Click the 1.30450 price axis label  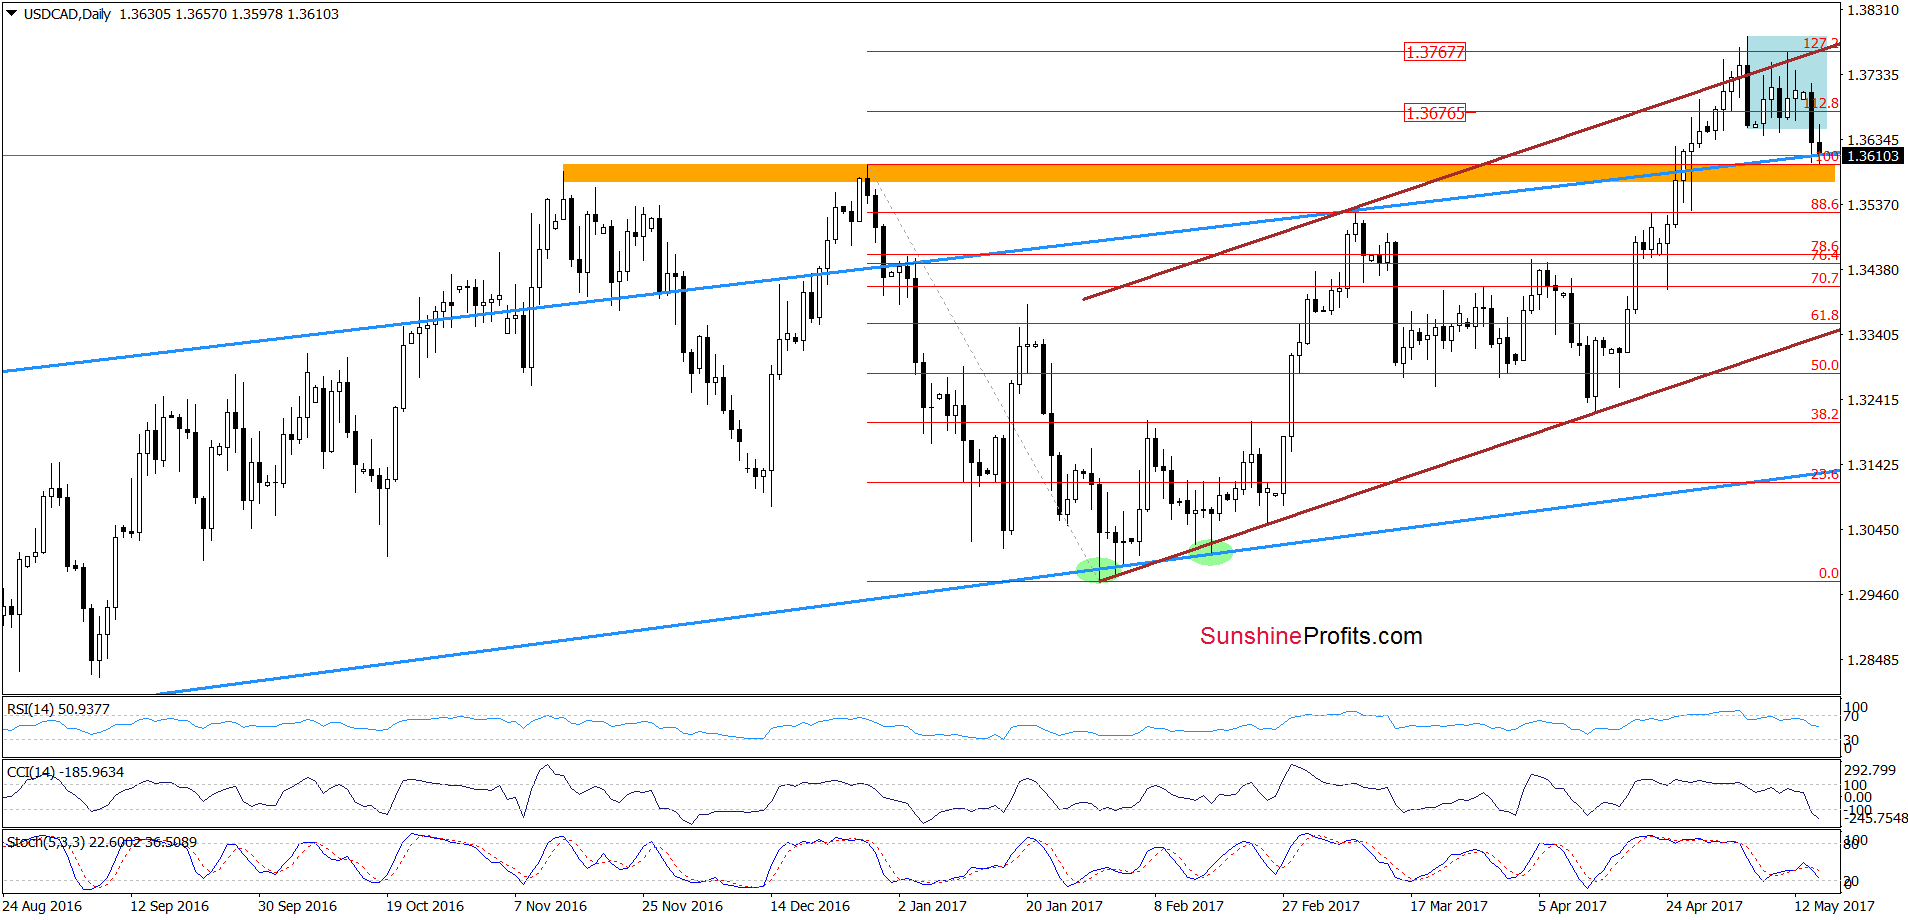1872,530
